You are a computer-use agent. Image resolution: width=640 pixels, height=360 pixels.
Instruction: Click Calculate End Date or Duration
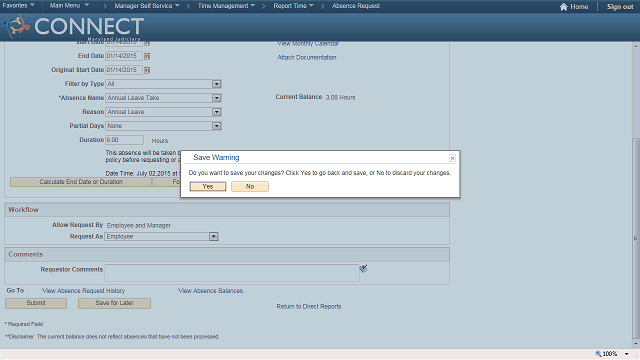81,182
